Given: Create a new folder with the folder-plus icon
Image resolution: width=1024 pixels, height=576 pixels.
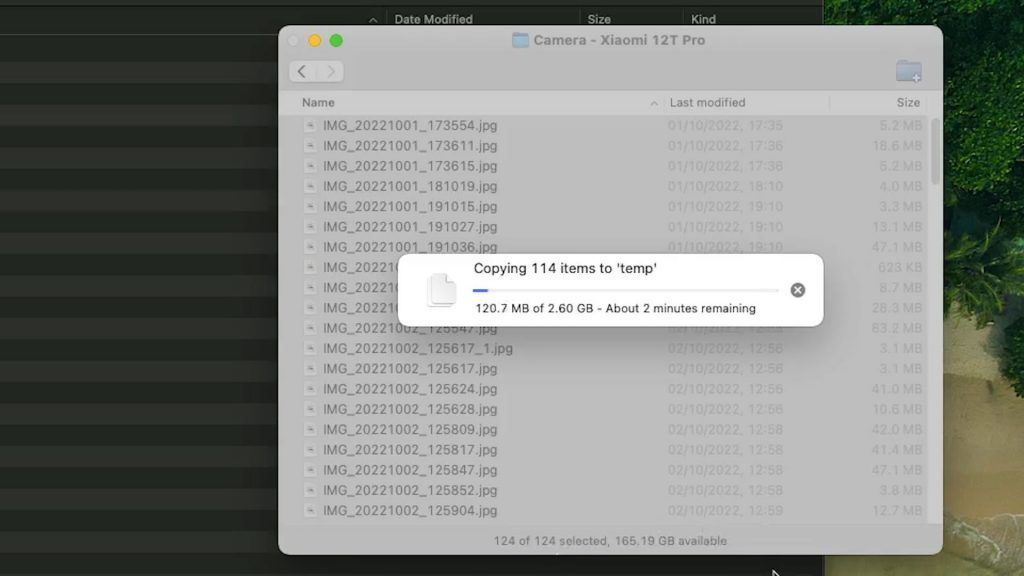Looking at the screenshot, I should [908, 71].
